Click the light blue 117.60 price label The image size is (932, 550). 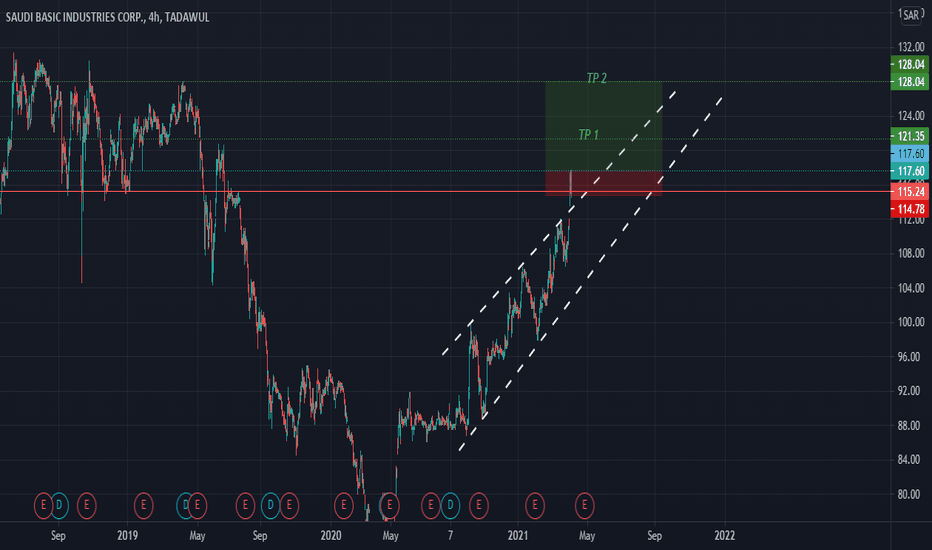click(x=910, y=153)
